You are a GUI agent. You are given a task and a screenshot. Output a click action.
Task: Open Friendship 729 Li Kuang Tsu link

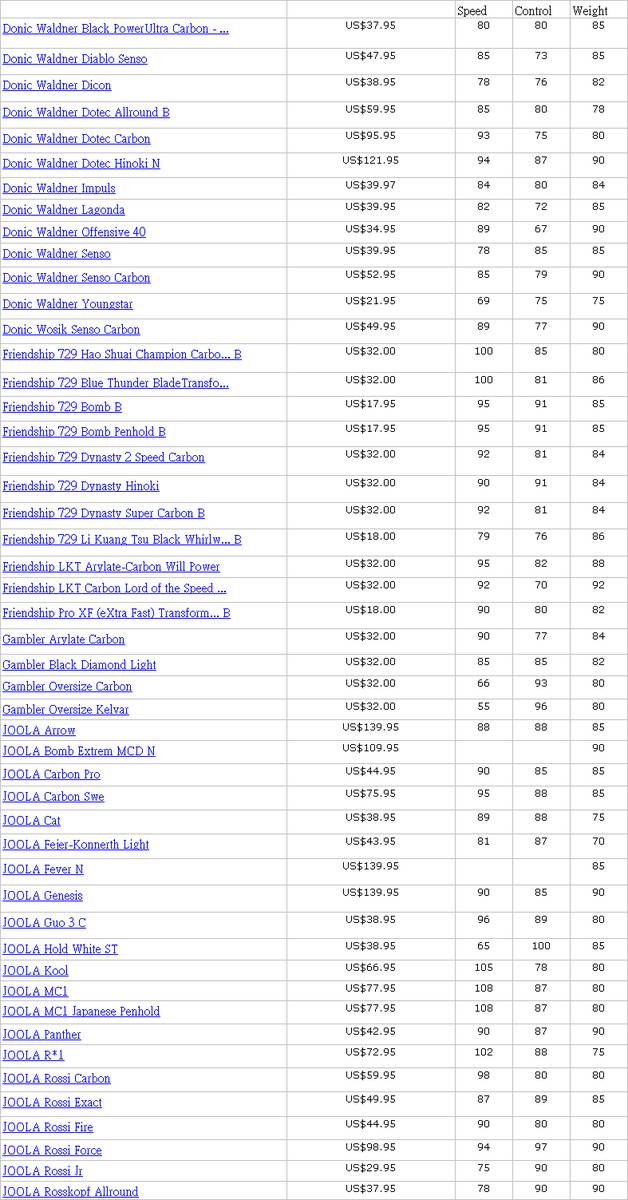point(122,540)
